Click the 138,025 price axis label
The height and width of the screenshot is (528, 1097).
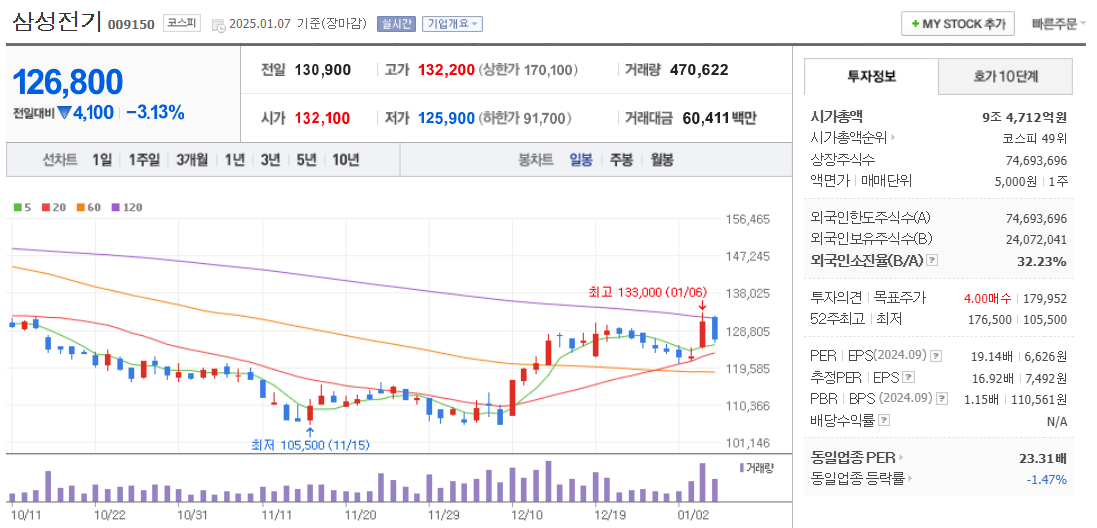(748, 294)
